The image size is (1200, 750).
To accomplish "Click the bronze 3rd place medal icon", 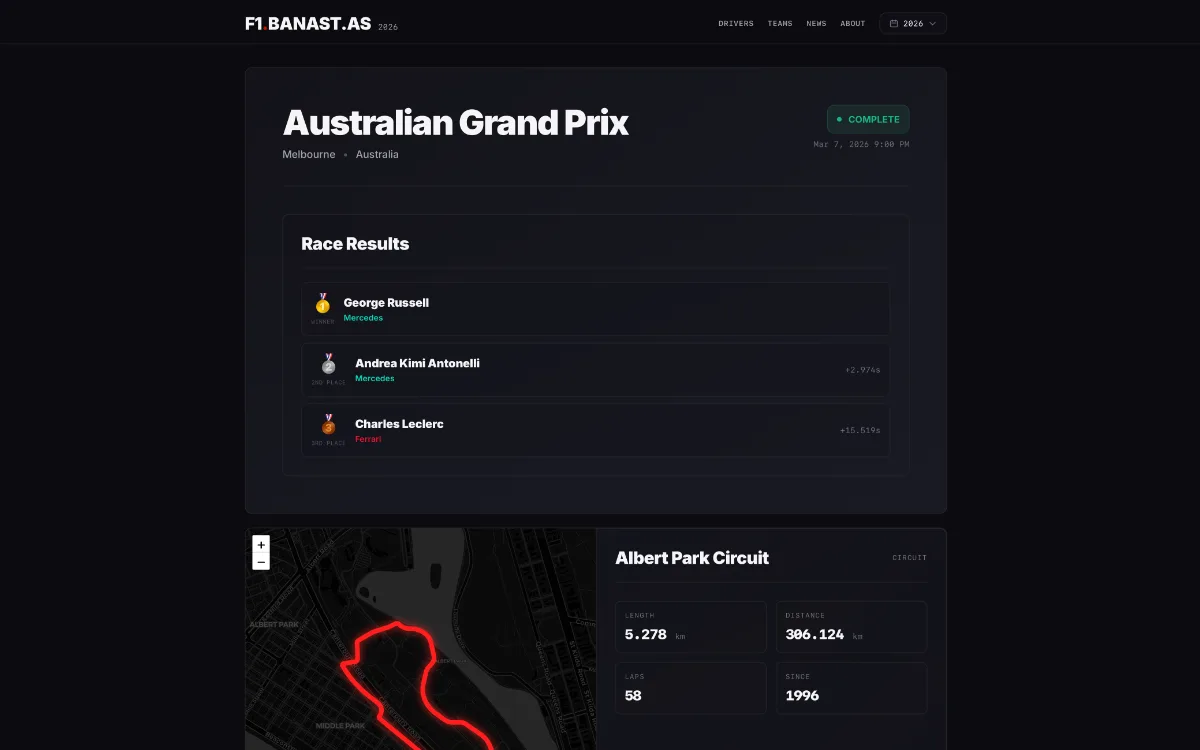I will 328,426.
